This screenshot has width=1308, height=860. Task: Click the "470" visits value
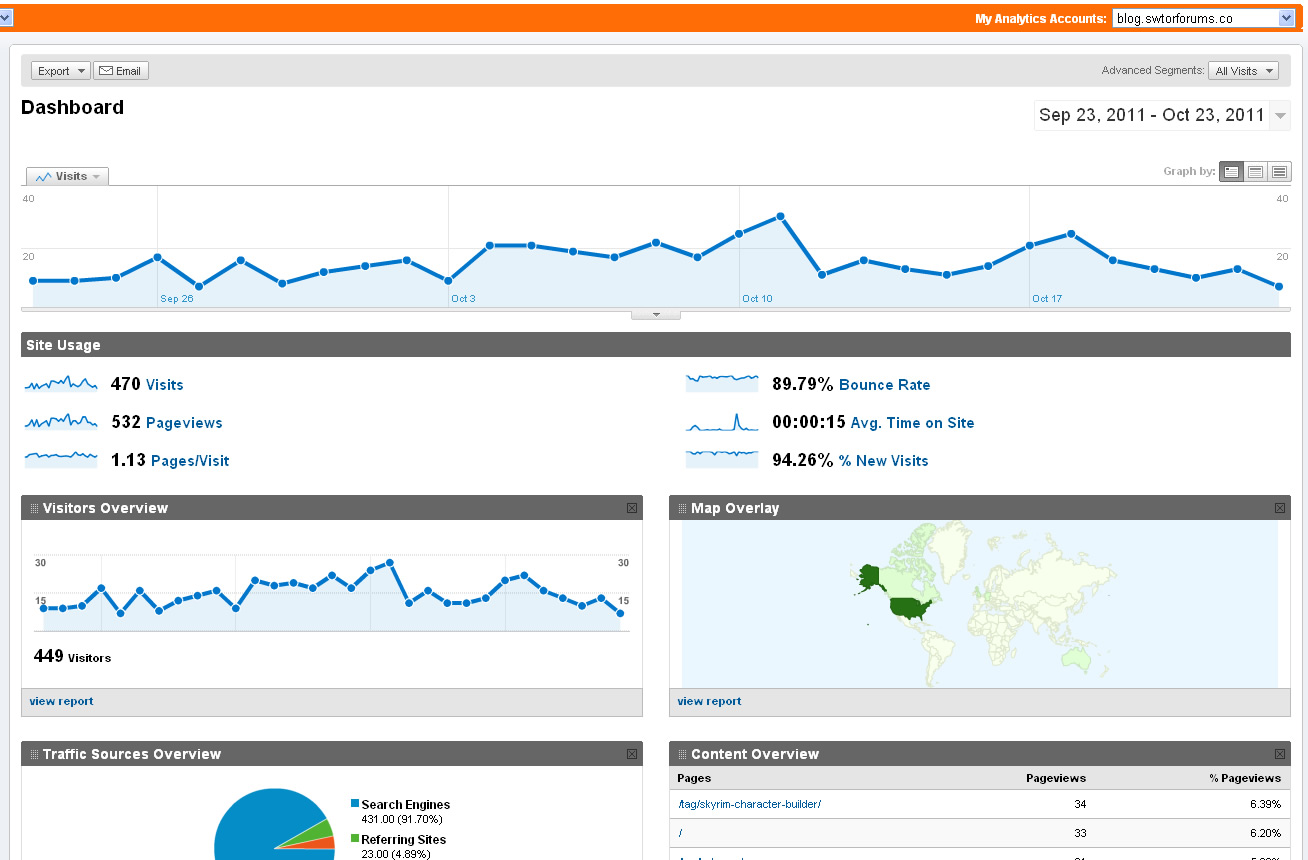[x=126, y=384]
